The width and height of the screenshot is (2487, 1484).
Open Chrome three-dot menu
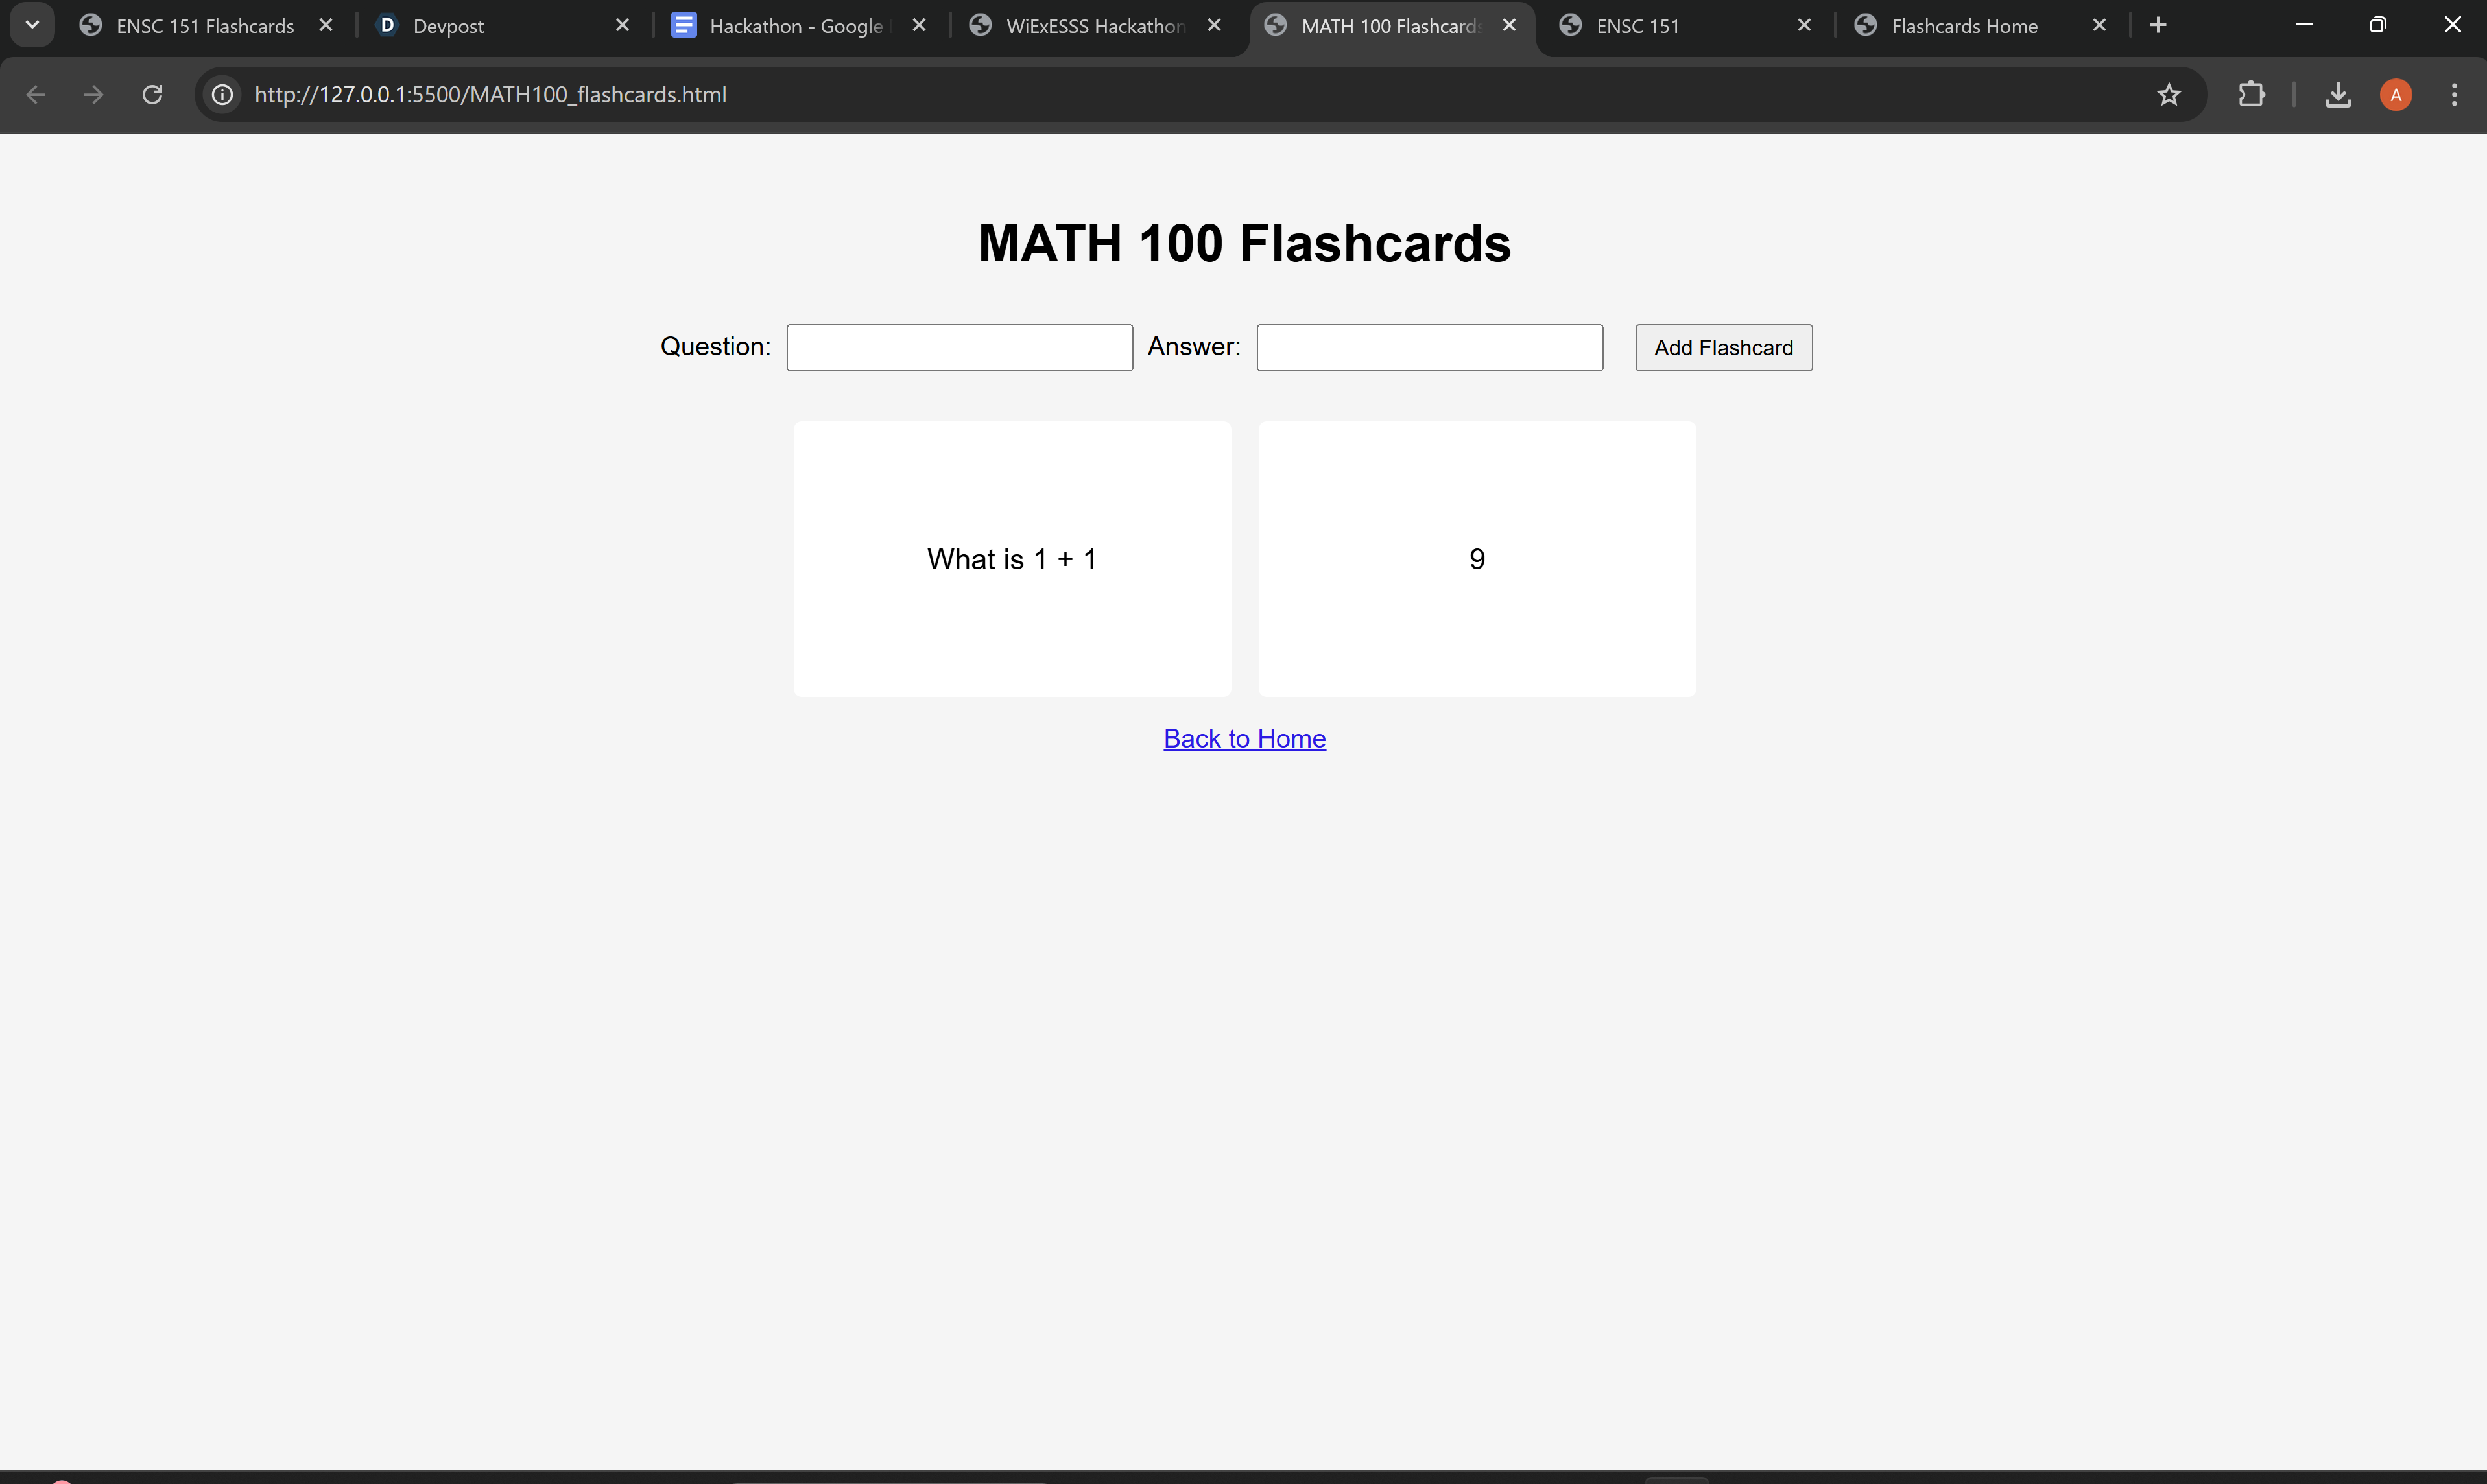[x=2454, y=94]
